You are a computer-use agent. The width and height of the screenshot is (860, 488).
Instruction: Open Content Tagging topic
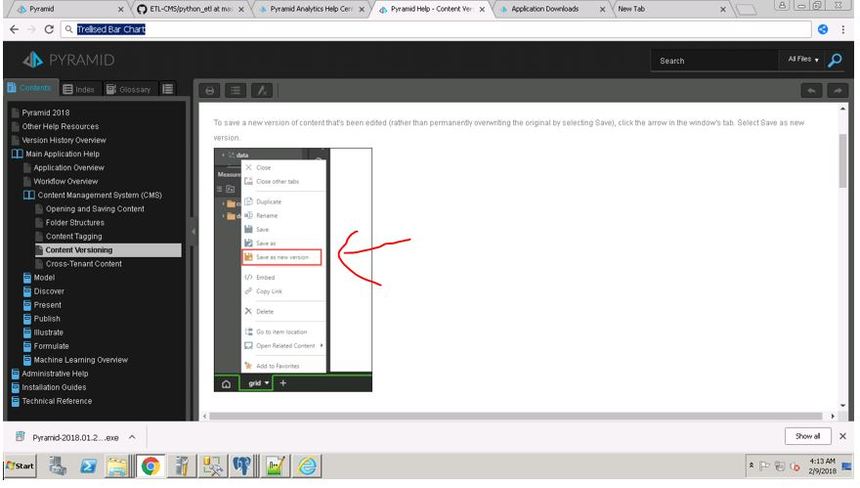coord(73,236)
